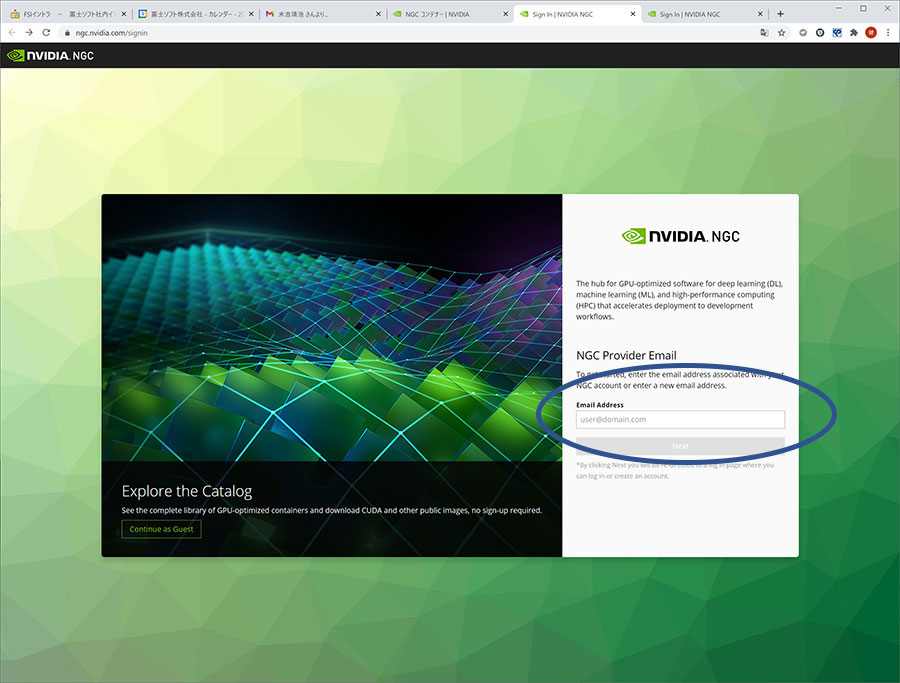The height and width of the screenshot is (683, 900).
Task: Open the red profile avatar
Action: 871,33
